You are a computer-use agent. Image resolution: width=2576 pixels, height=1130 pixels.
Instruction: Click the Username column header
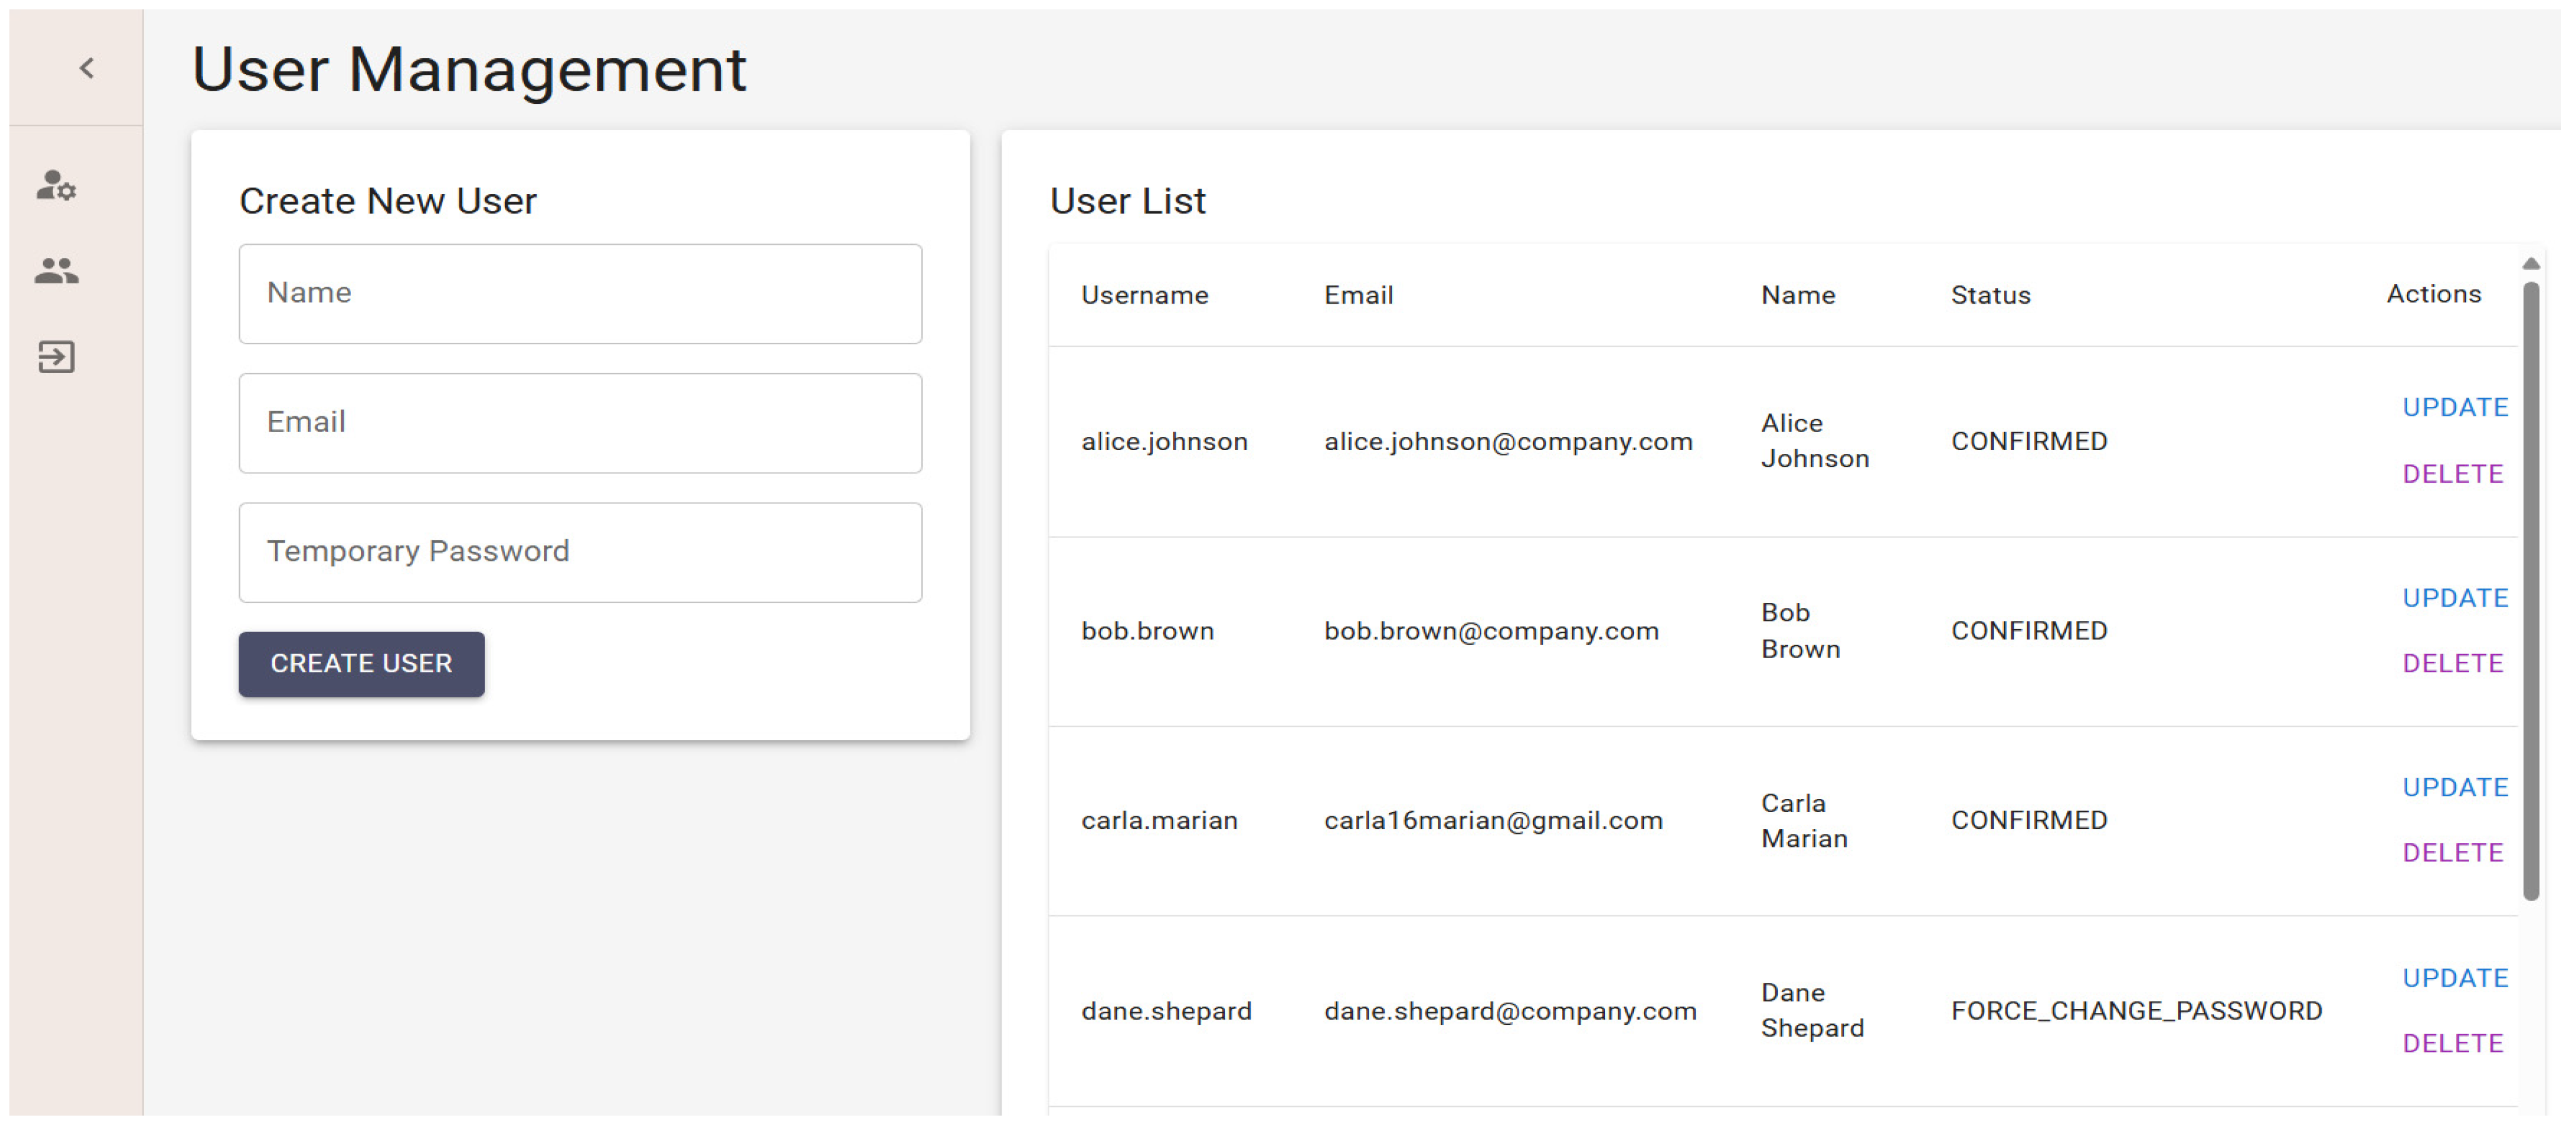point(1144,296)
